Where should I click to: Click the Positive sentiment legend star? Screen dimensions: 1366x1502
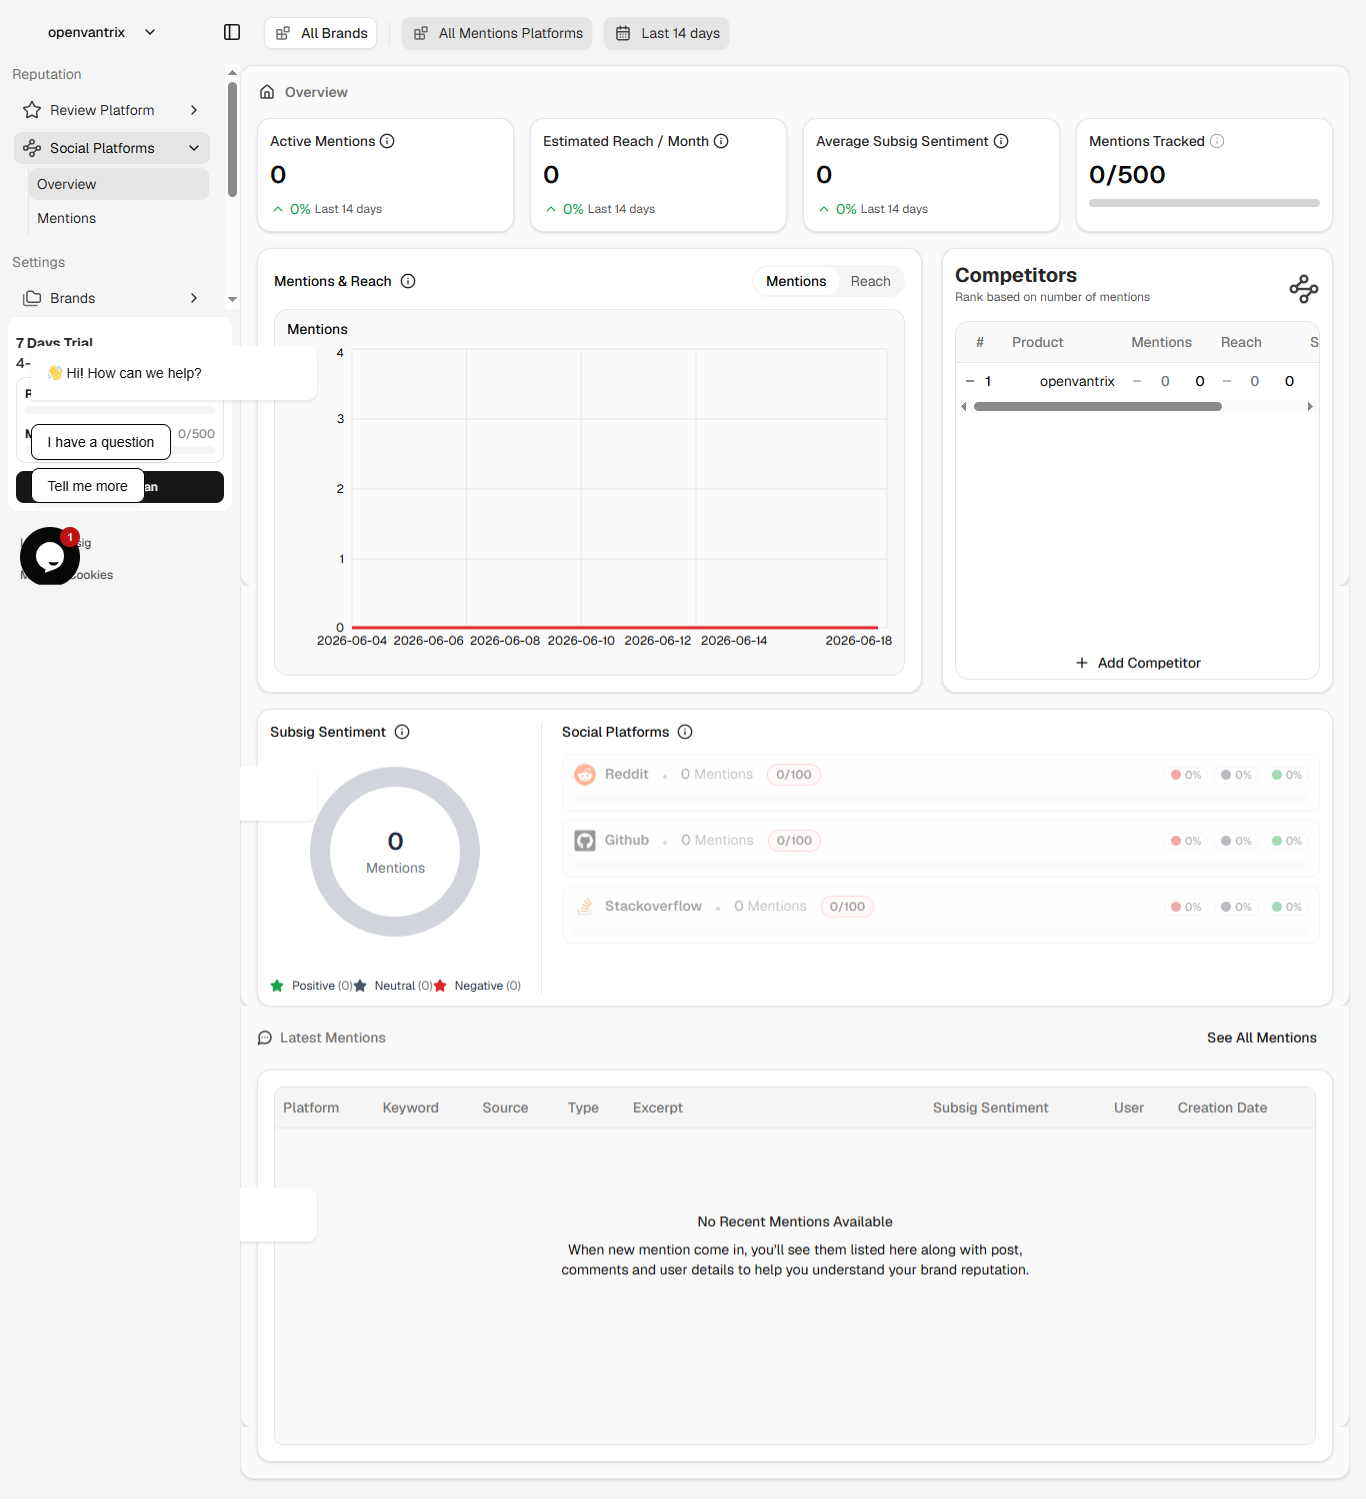click(277, 986)
